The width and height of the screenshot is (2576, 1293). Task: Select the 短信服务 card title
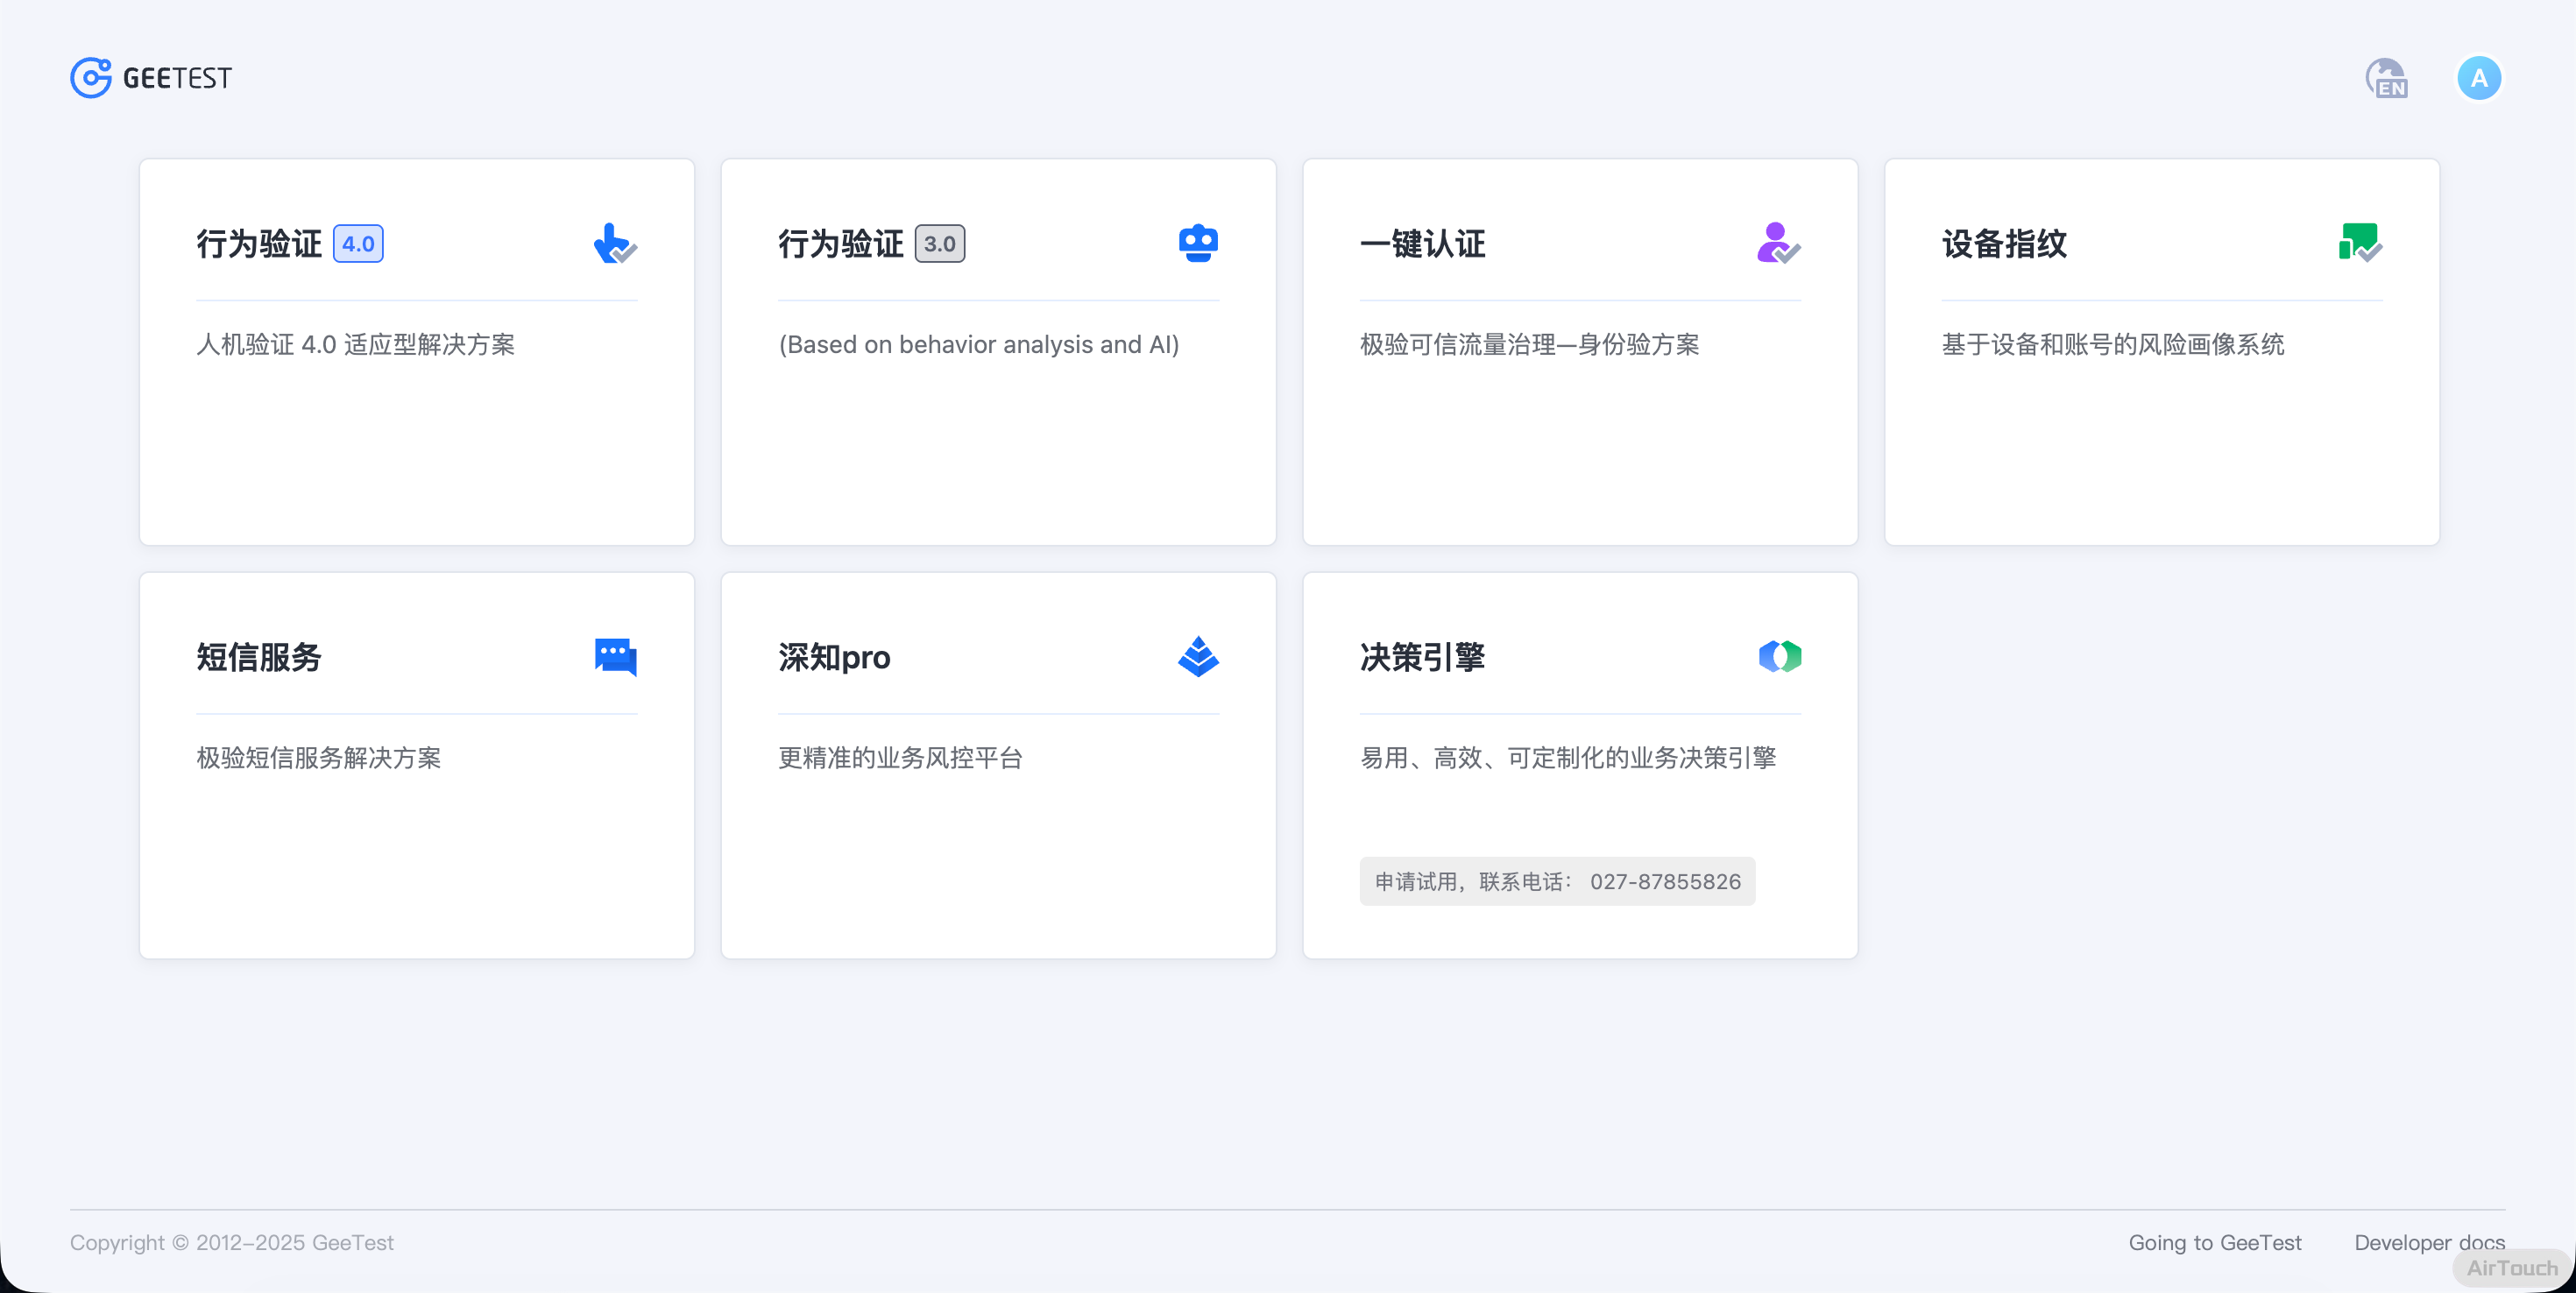click(x=259, y=658)
